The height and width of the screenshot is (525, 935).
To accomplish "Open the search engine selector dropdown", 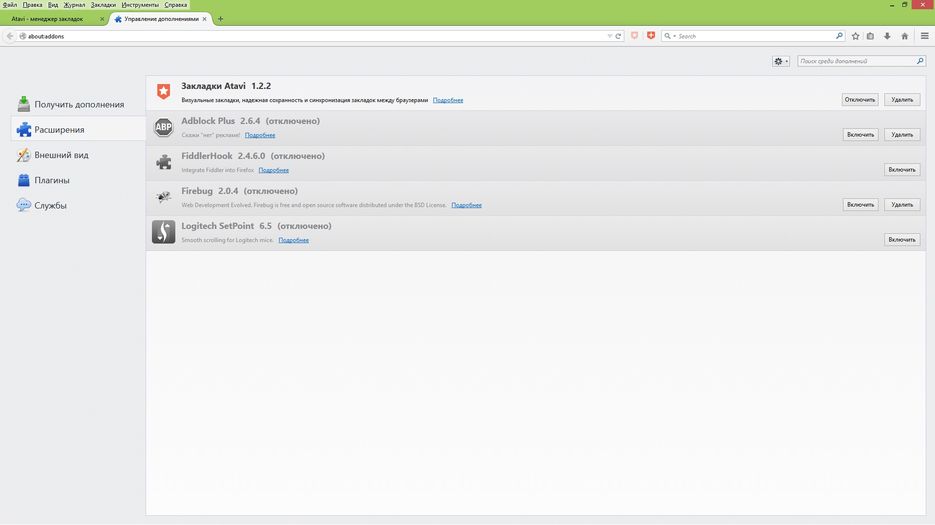I will coord(670,36).
